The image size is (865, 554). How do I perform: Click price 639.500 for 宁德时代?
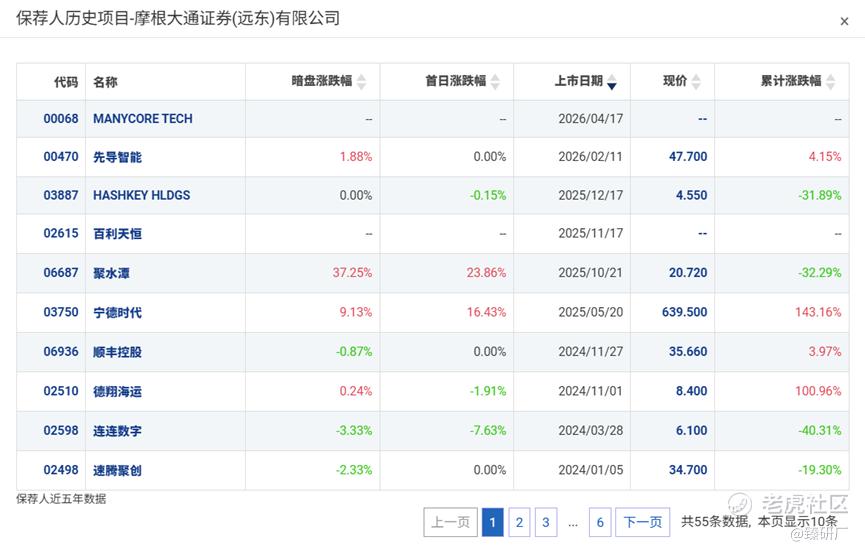[x=685, y=312]
